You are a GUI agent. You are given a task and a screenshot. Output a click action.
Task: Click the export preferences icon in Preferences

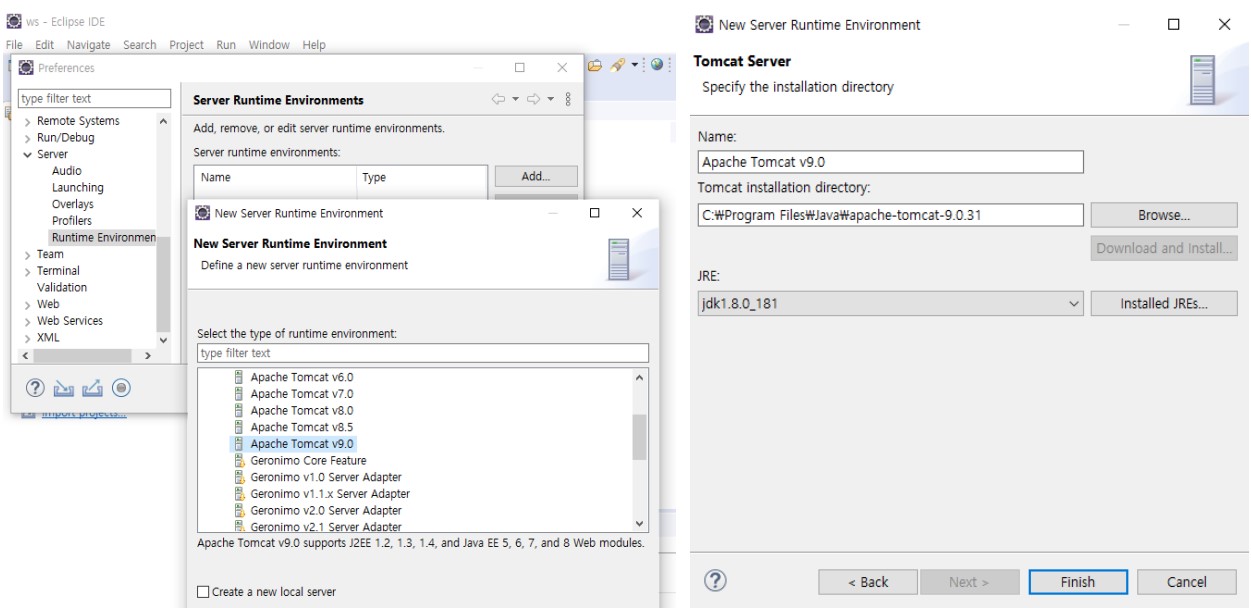pos(94,389)
